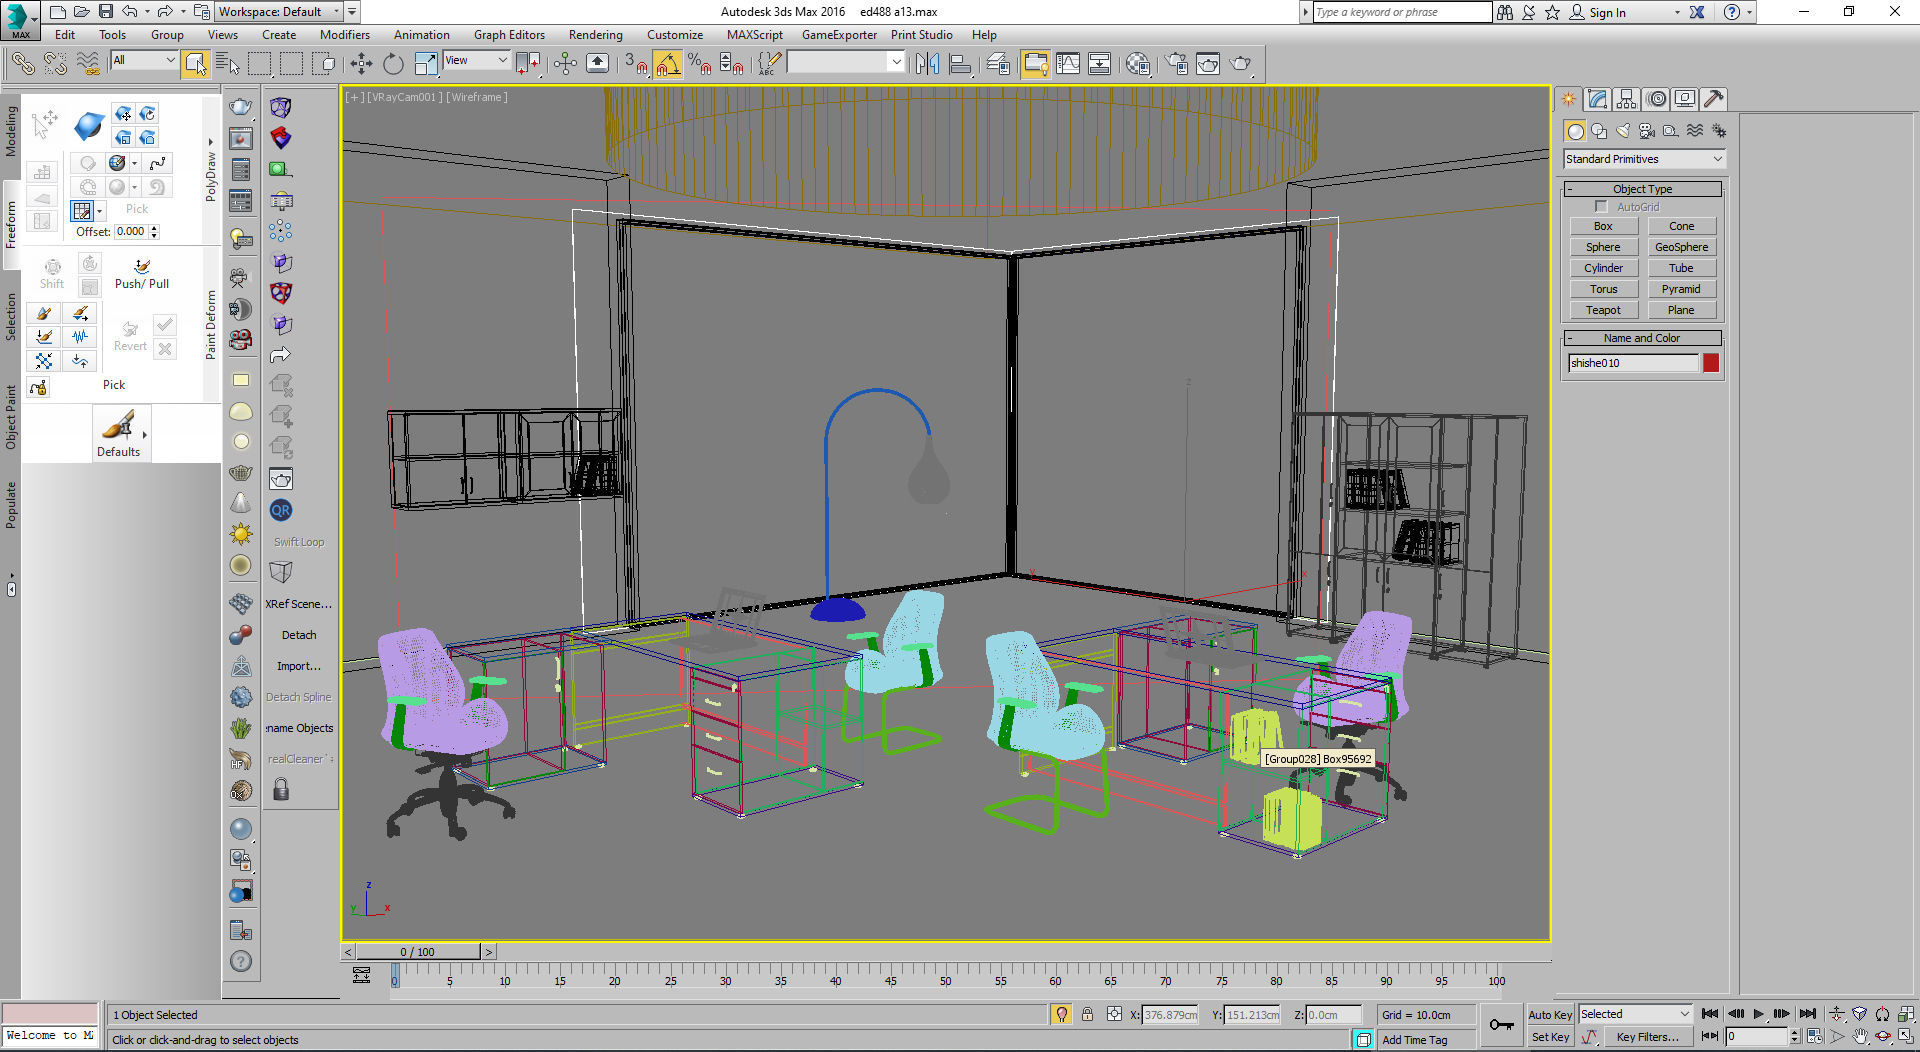Select the Space Warps category
Screen dimensions: 1920x1052
click(x=1695, y=131)
